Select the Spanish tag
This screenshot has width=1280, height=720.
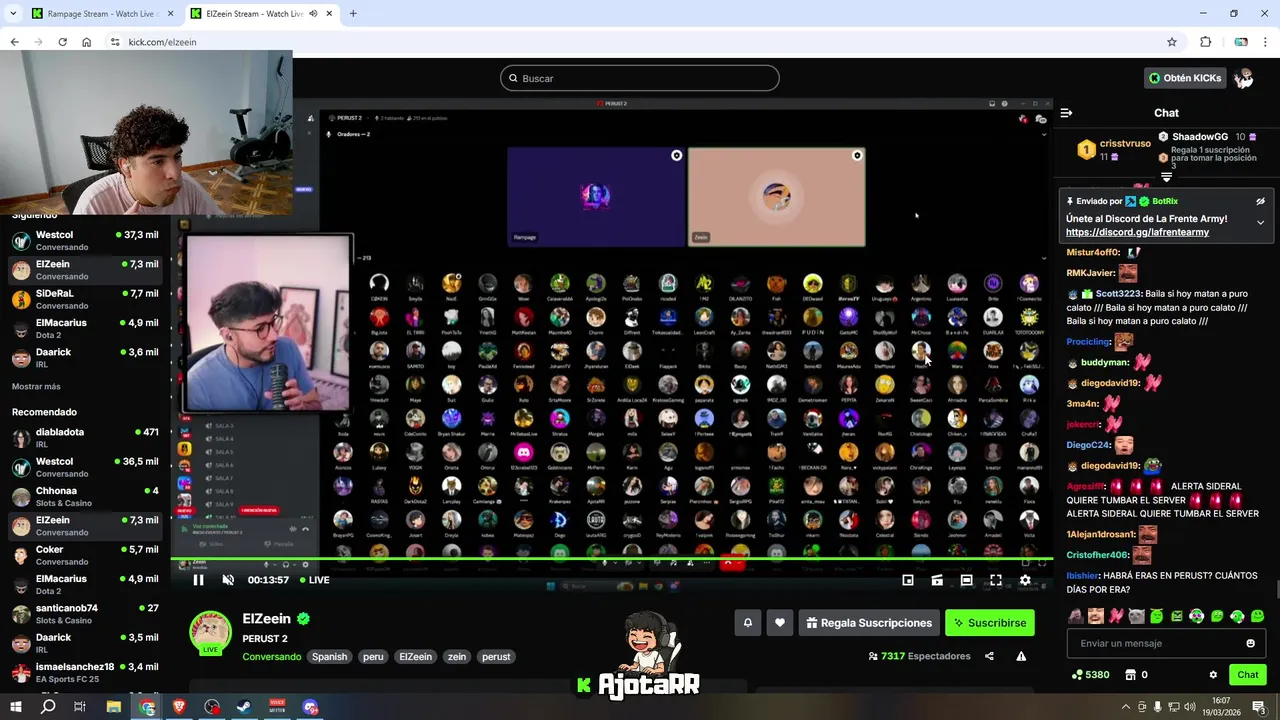(329, 657)
